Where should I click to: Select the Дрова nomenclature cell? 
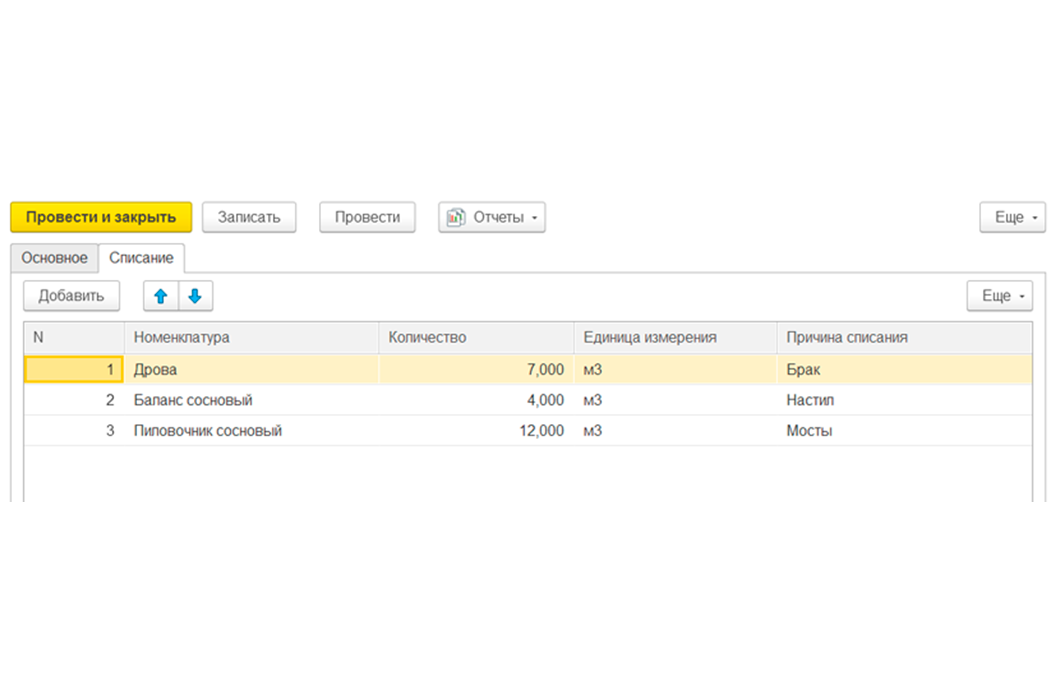pyautogui.click(x=251, y=370)
